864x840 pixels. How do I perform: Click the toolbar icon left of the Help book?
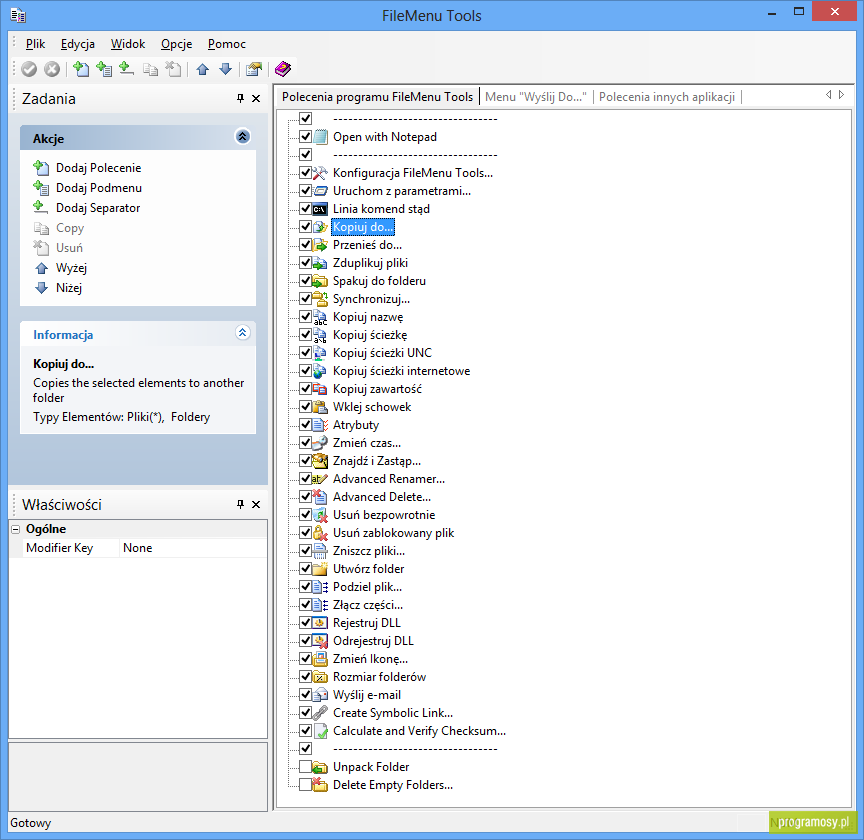tap(254, 69)
